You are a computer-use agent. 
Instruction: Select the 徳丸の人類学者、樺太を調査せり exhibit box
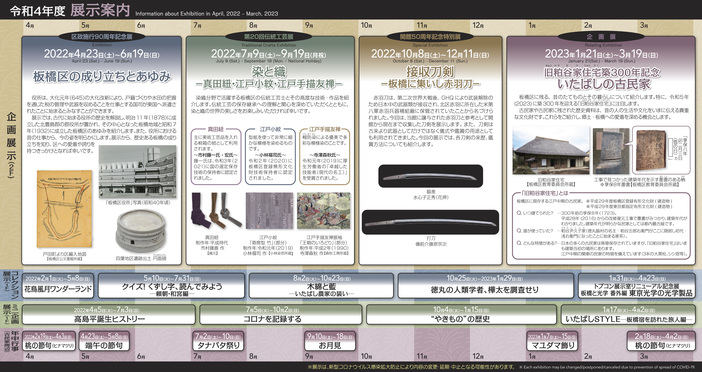[x=485, y=286]
